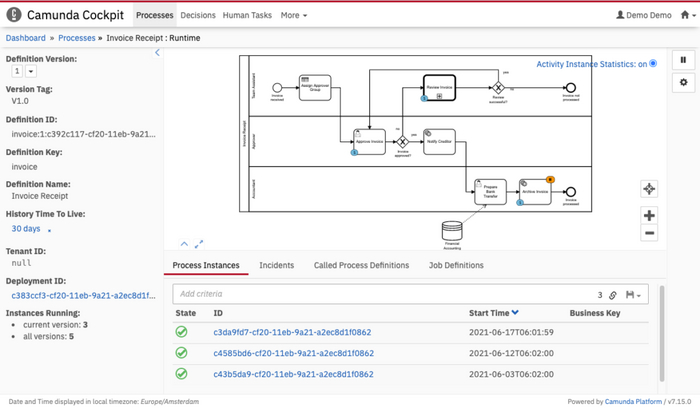
Task: Click the pause/suspend process definition icon
Action: (683, 60)
